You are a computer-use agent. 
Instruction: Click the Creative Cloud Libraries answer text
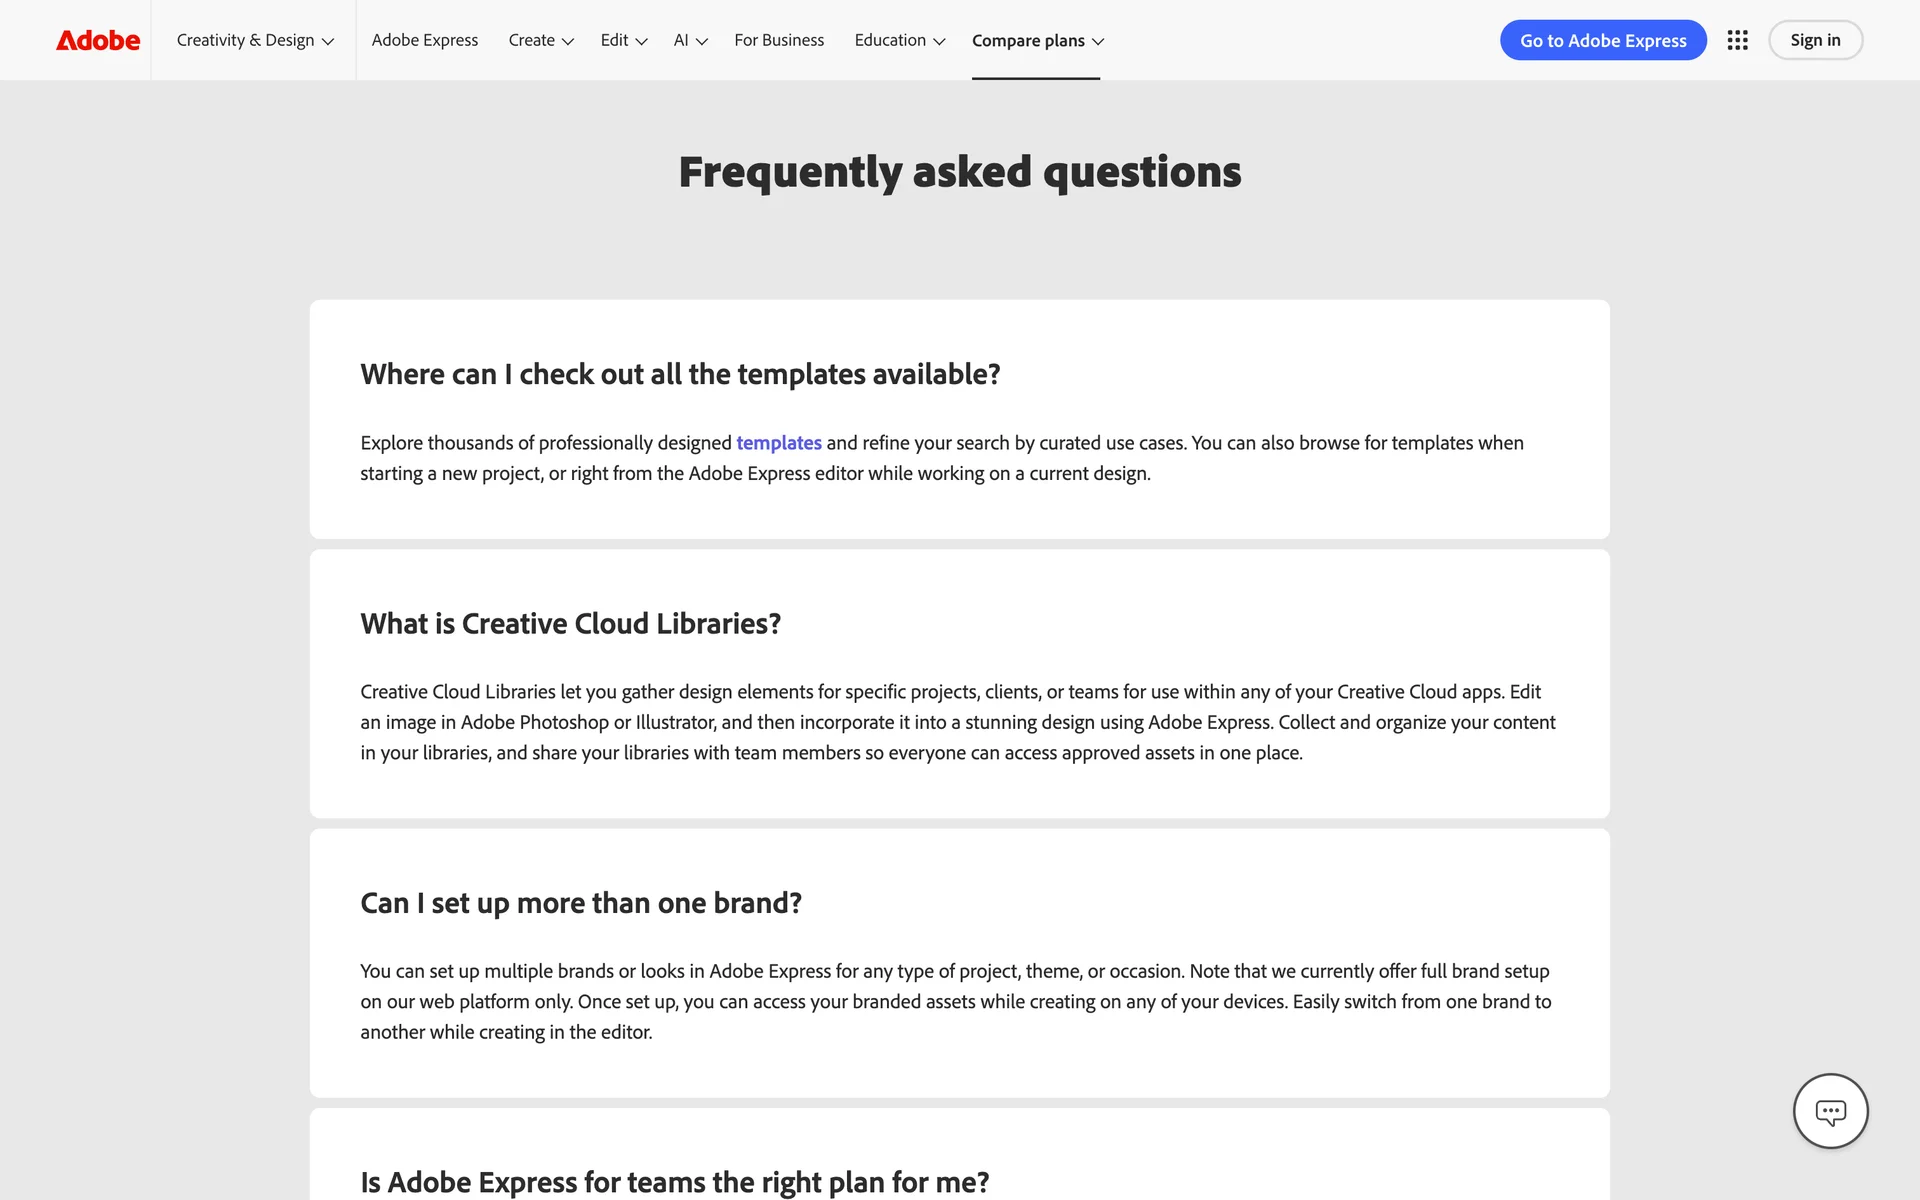tap(958, 722)
